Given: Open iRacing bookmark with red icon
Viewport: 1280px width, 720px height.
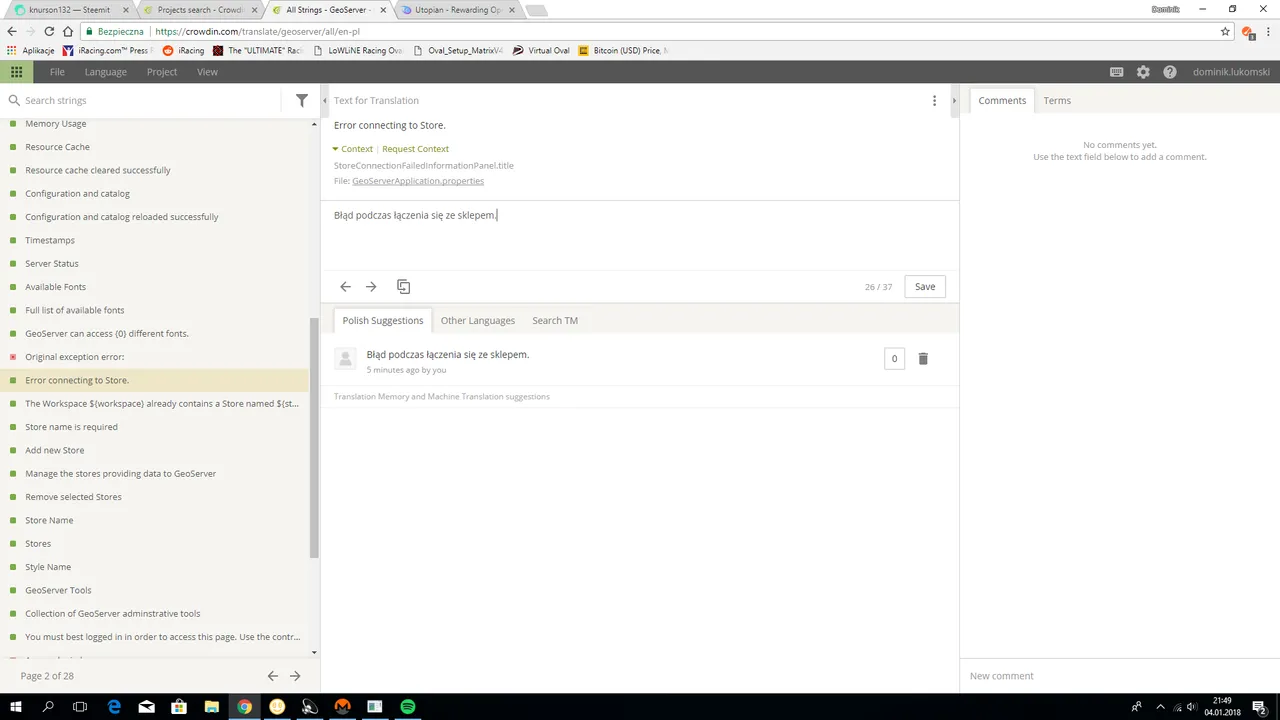Looking at the screenshot, I should pos(183,50).
